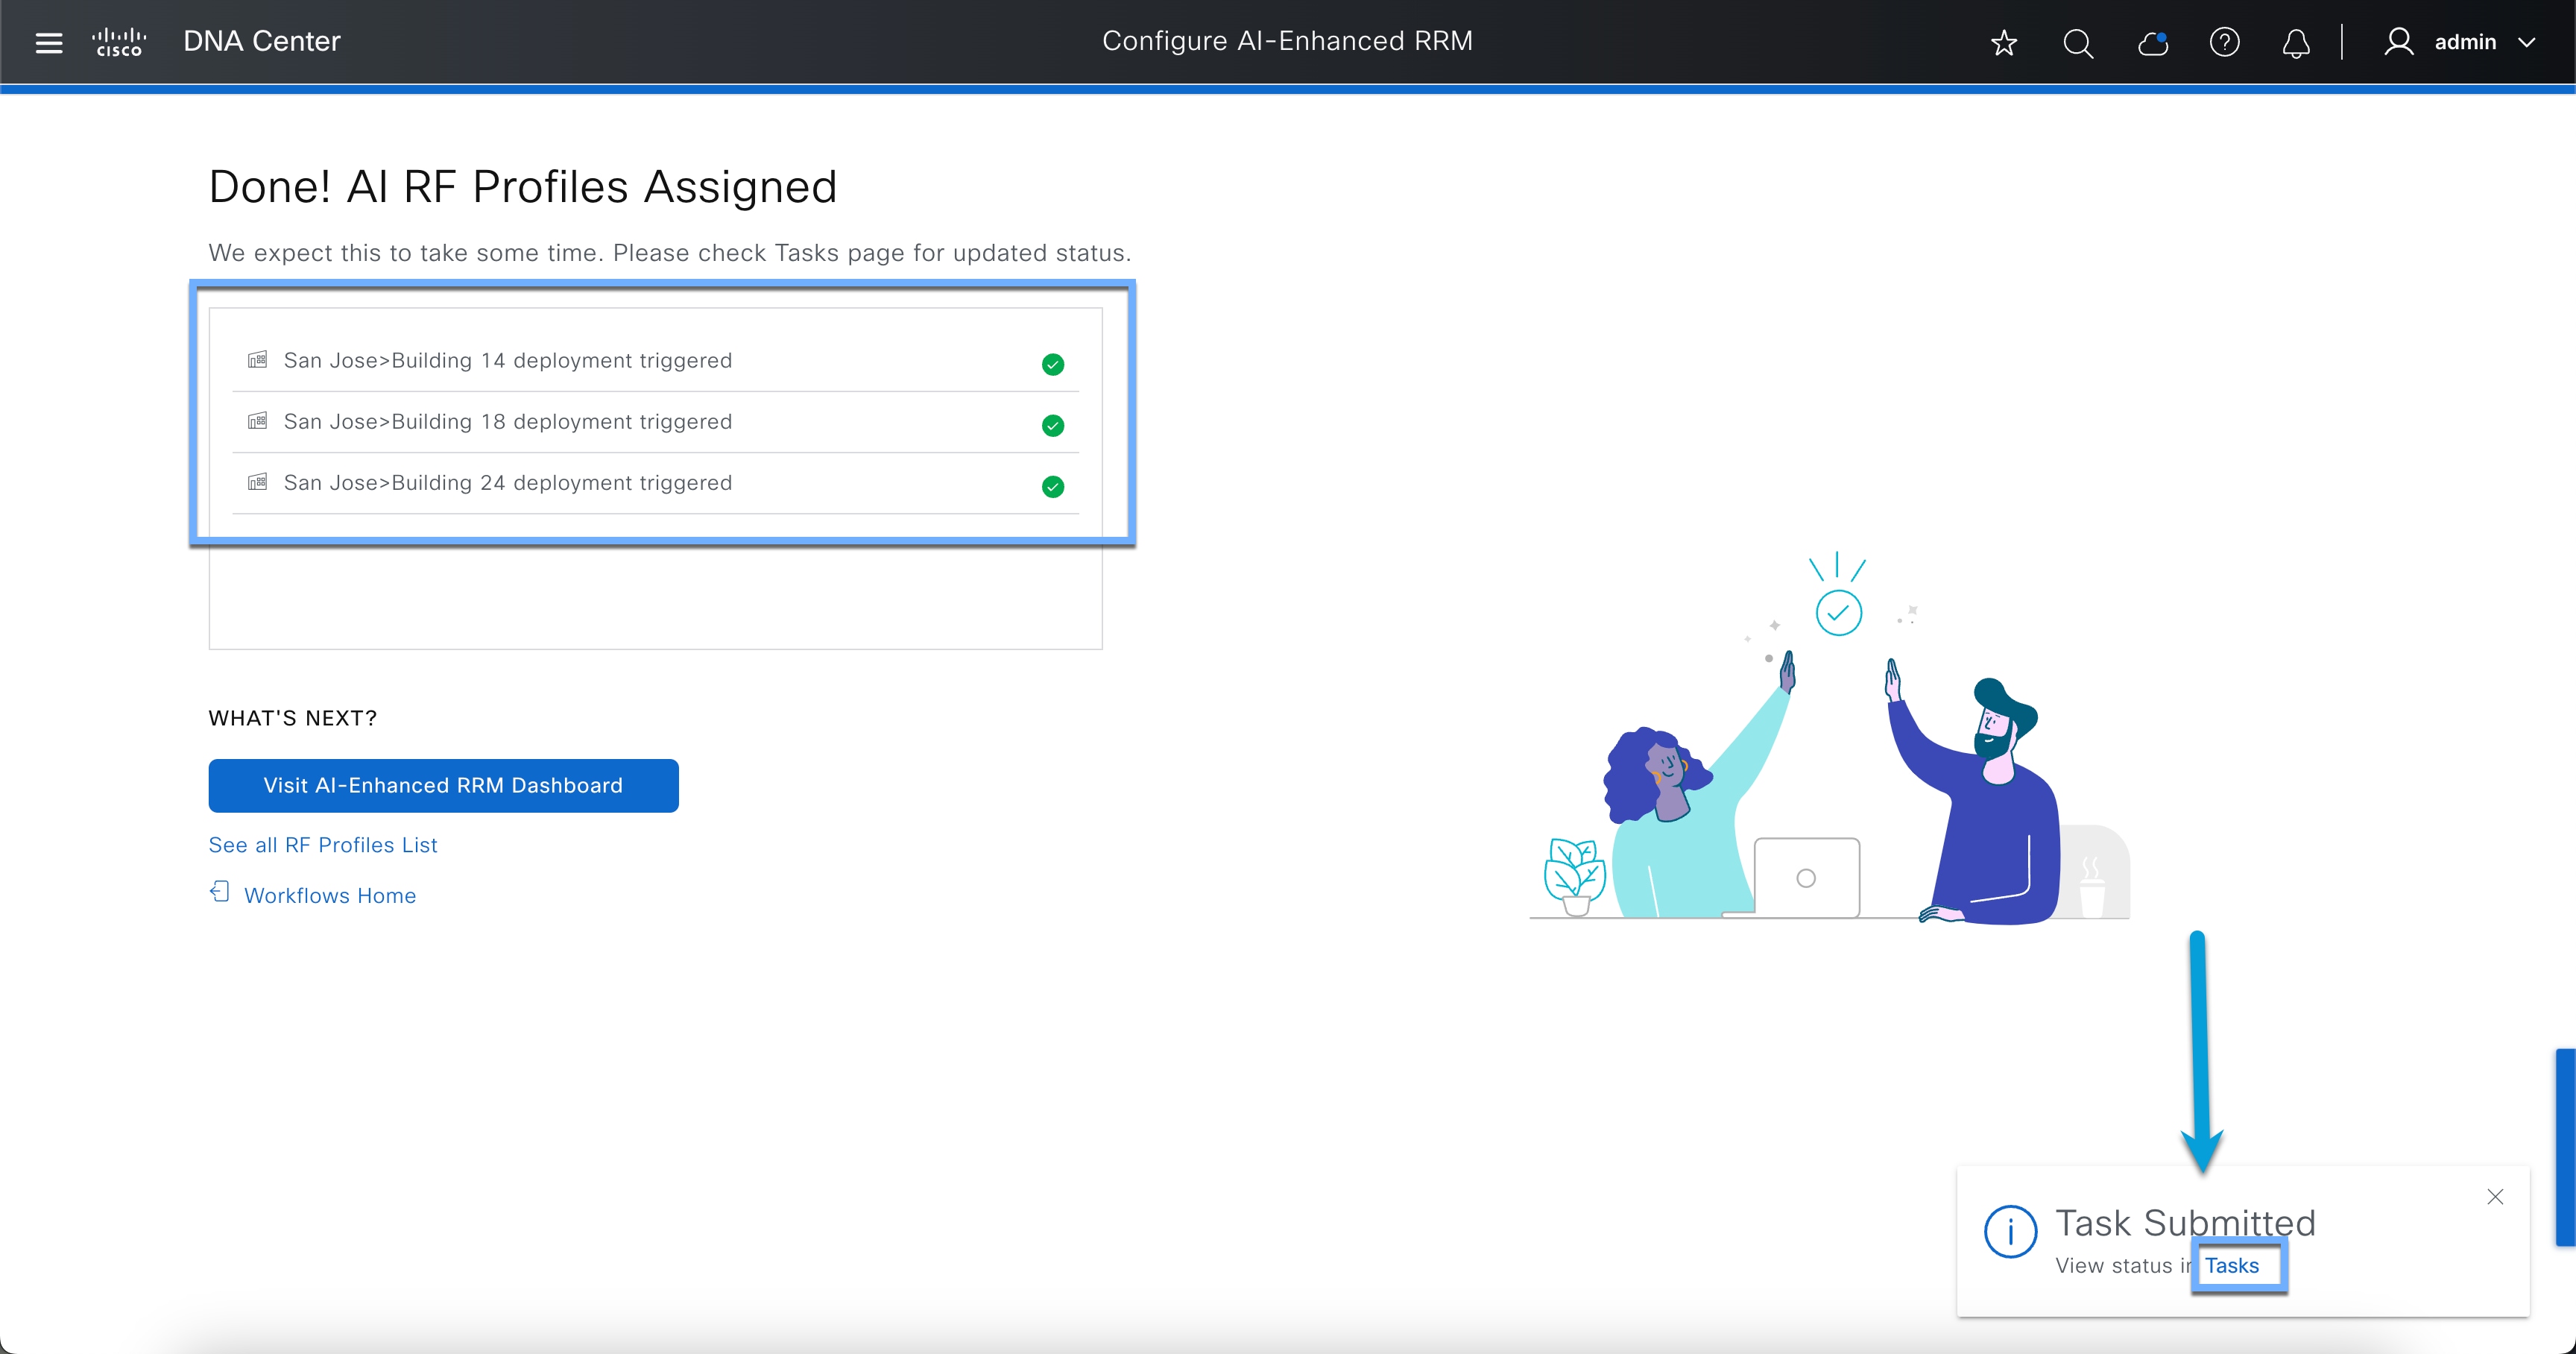
Task: Click the favorites star icon
Action: click(2003, 43)
